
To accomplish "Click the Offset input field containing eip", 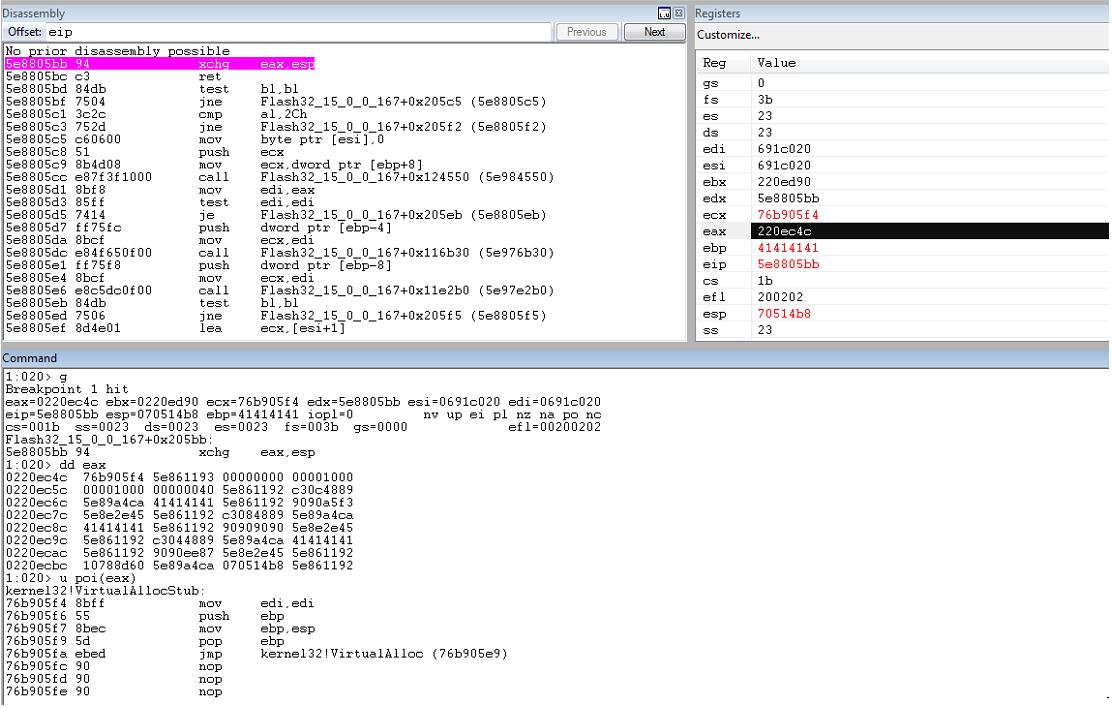I will click(299, 32).
